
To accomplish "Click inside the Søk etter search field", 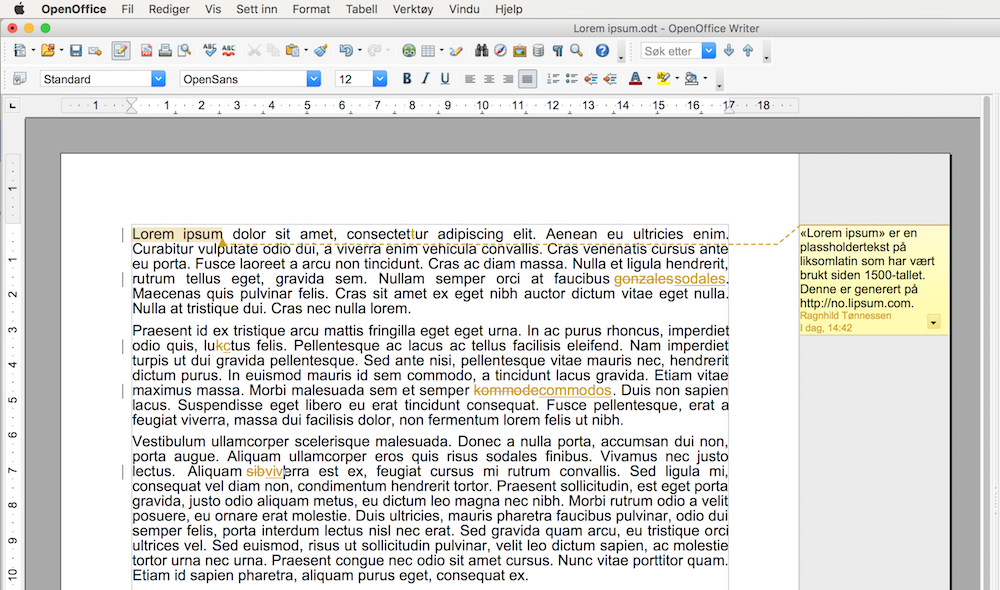I will 669,51.
